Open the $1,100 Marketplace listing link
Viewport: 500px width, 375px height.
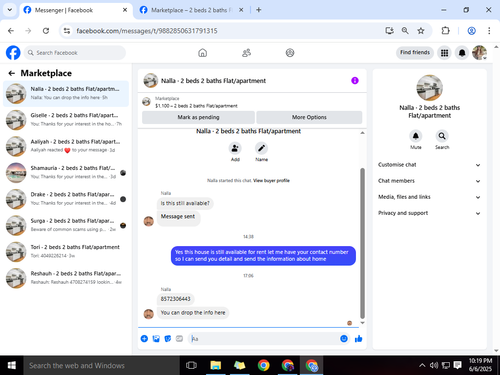pos(196,106)
